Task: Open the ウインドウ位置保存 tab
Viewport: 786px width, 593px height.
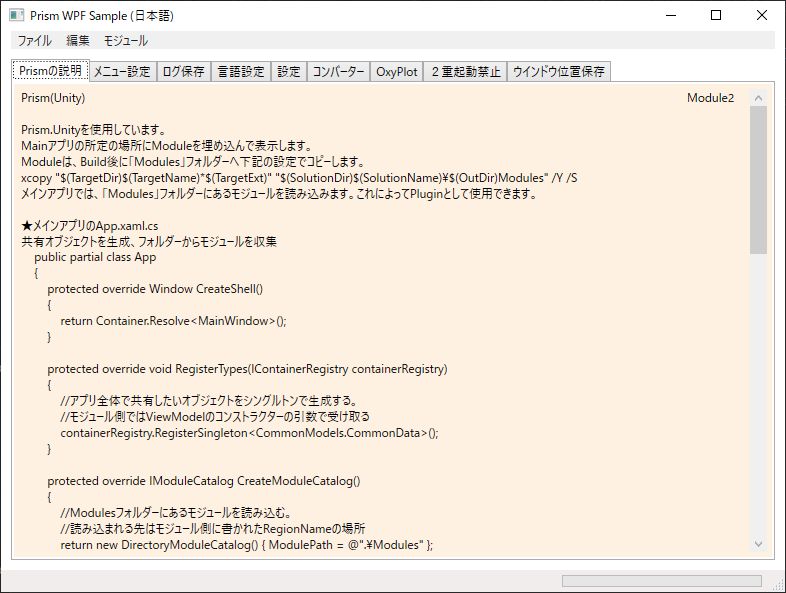Action: coord(559,72)
